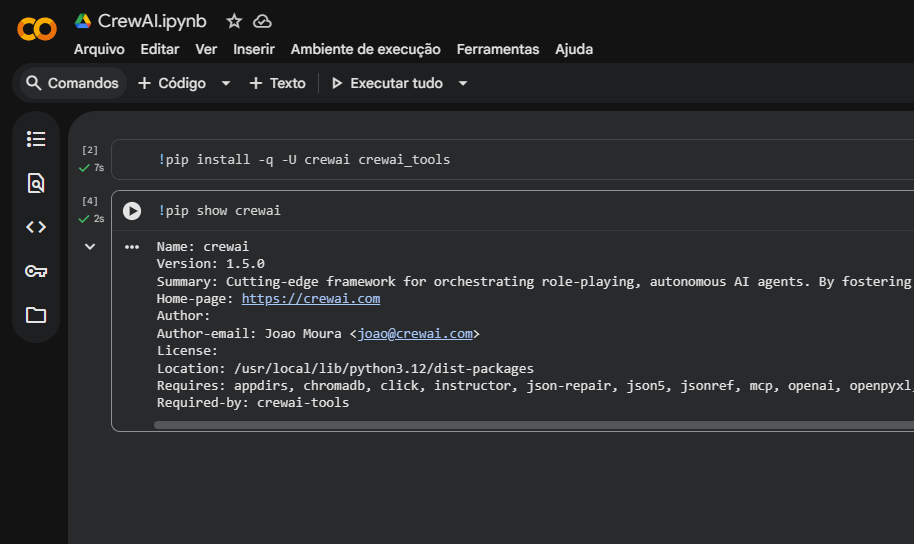Image resolution: width=914 pixels, height=544 pixels.
Task: Click the [4] execution count label
Action: coord(90,201)
